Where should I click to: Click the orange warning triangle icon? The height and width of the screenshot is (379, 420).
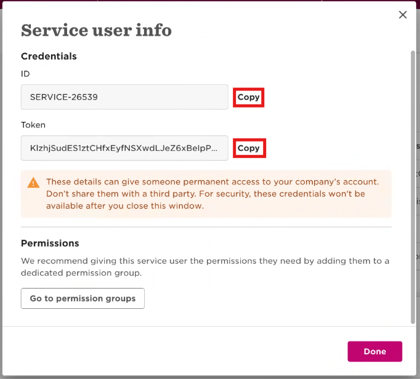[x=33, y=183]
